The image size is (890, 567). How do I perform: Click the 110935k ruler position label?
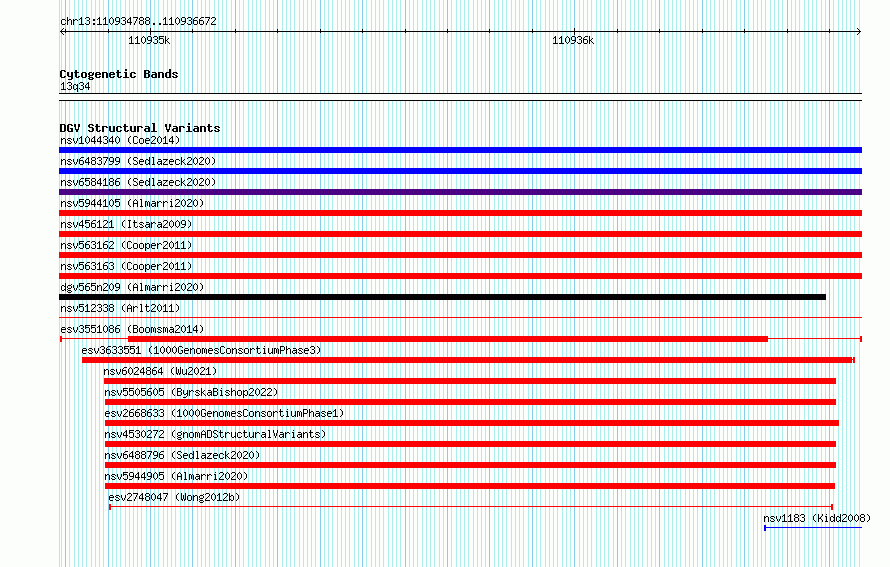pyautogui.click(x=149, y=40)
